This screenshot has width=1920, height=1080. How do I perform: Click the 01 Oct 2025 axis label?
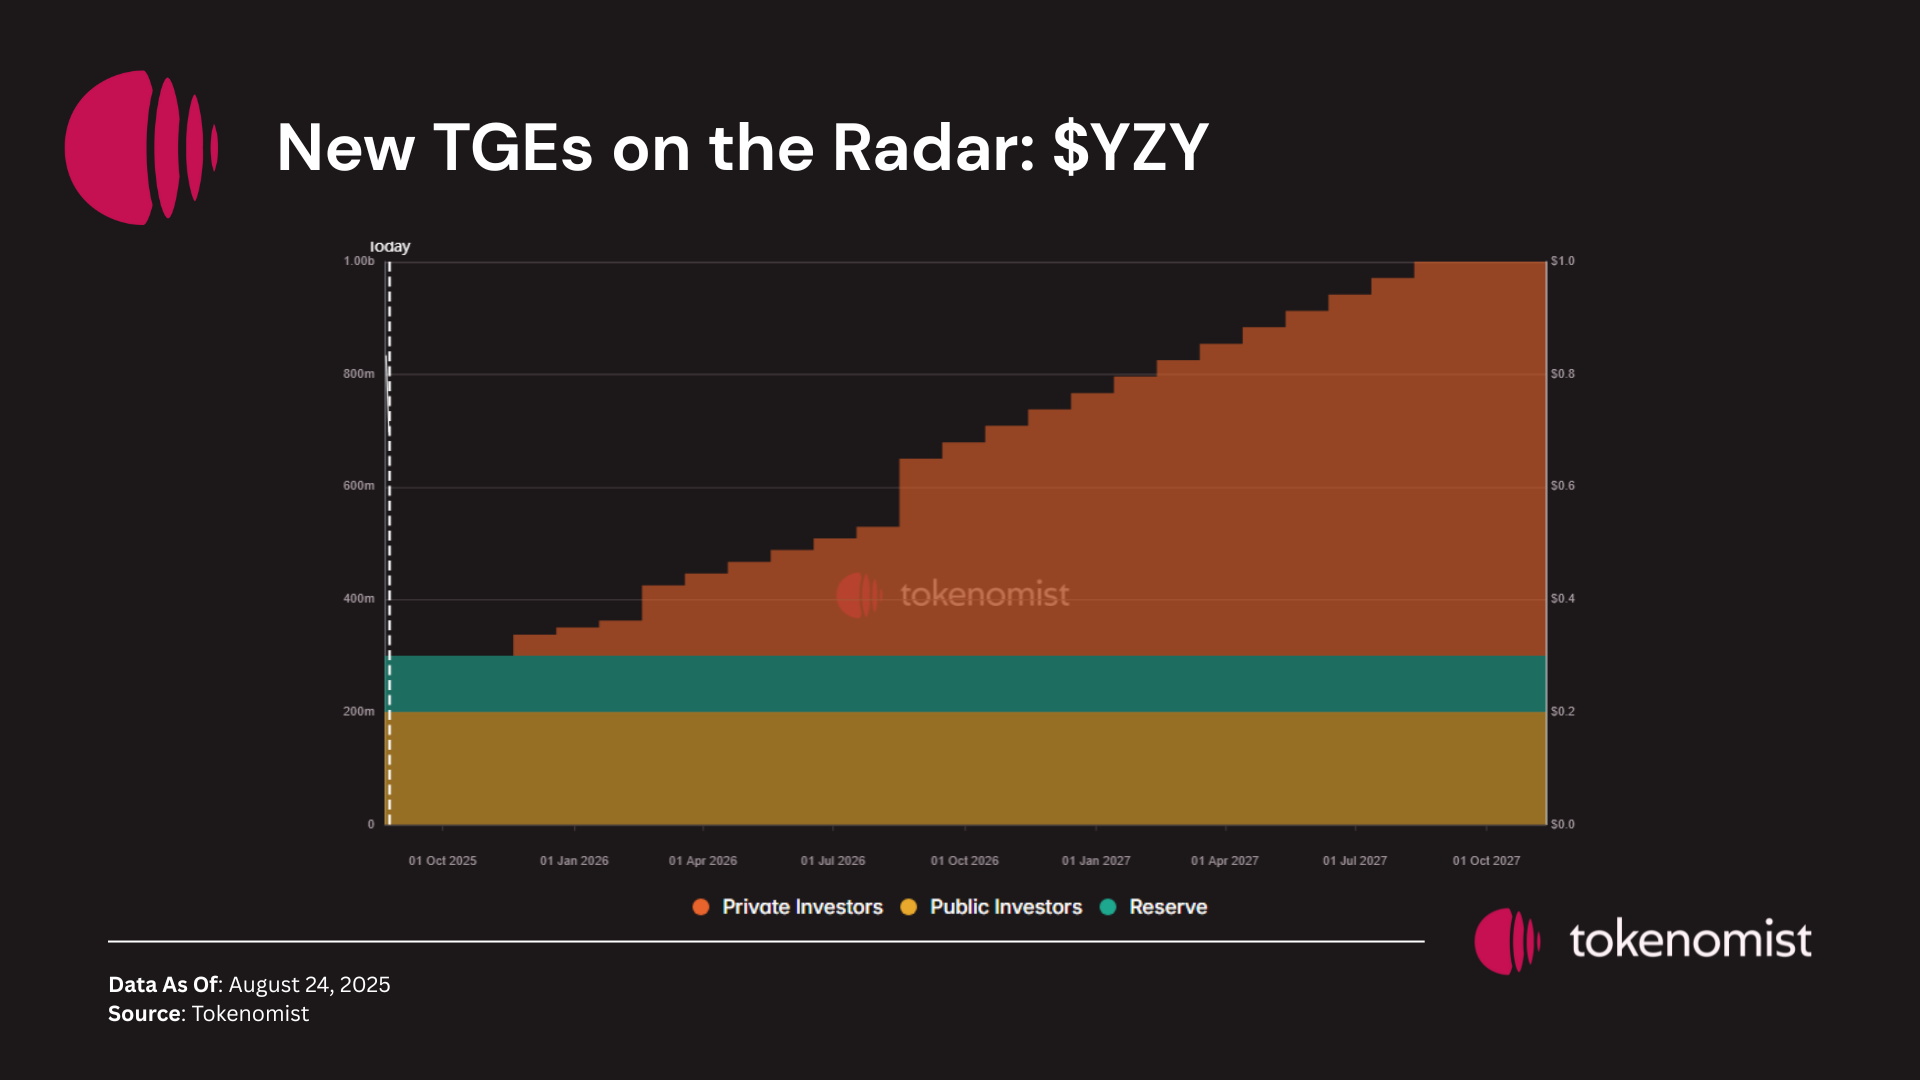coord(442,861)
